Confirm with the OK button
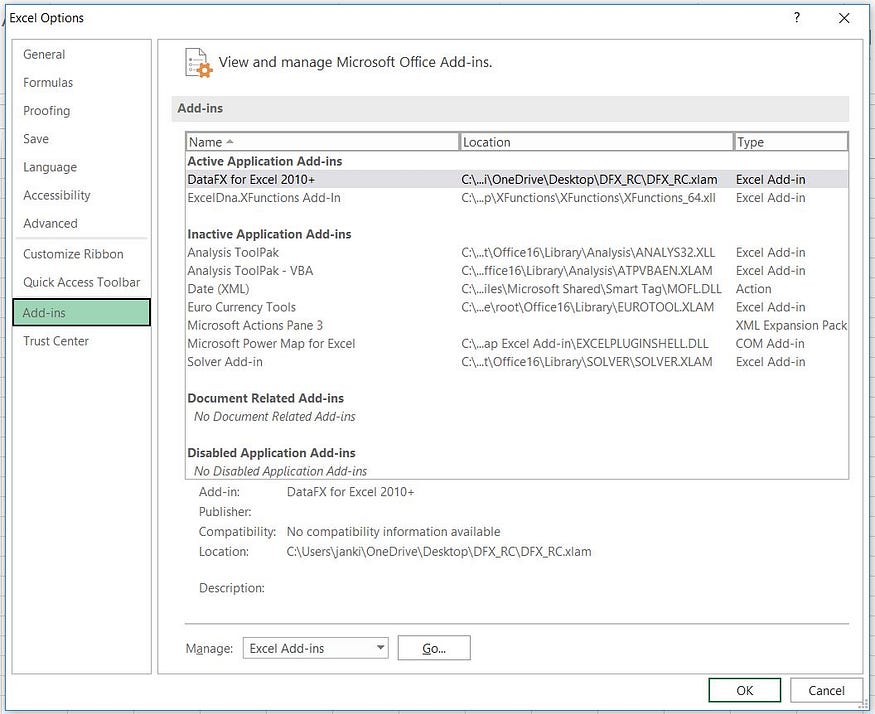The image size is (875, 714). coord(744,691)
